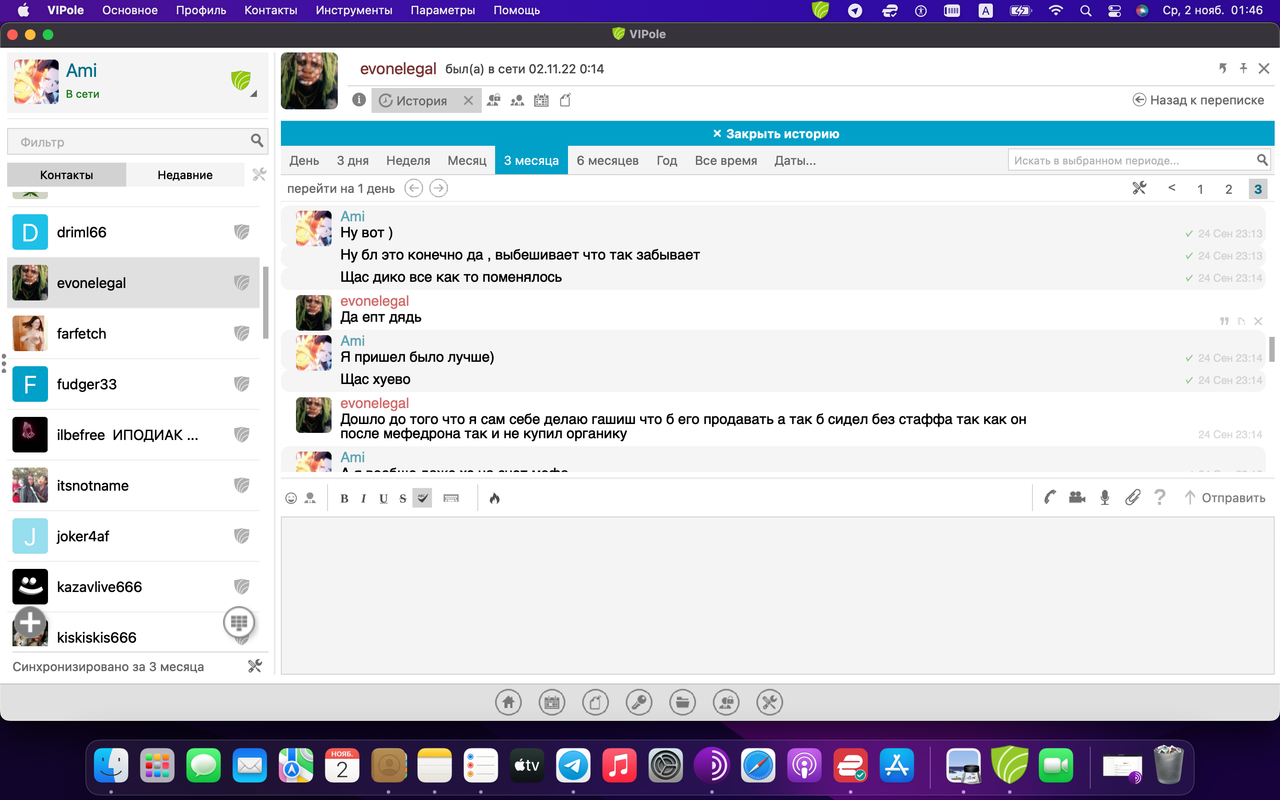Go to previous history page arrow
The width and height of the screenshot is (1280, 800).
tap(1172, 188)
